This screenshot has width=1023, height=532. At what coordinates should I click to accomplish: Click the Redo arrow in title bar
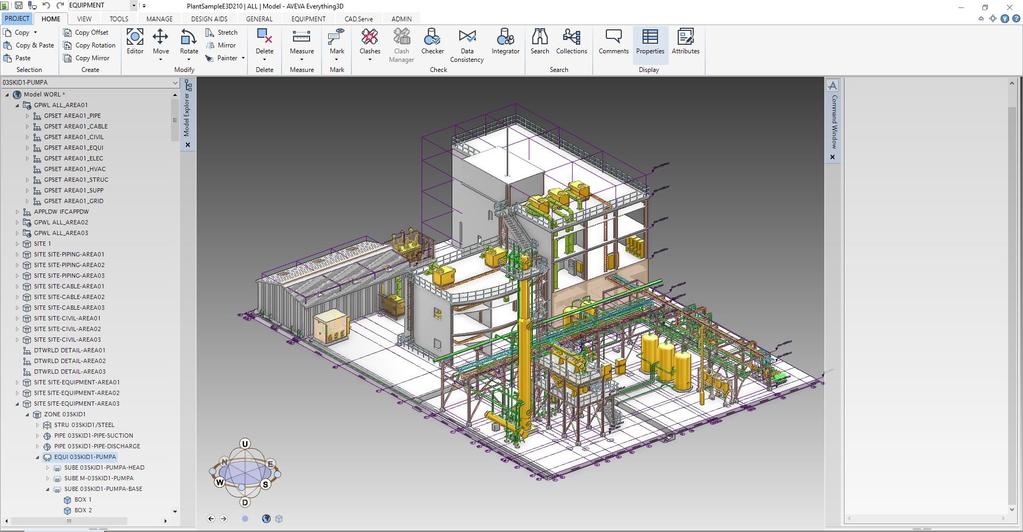[60, 5]
